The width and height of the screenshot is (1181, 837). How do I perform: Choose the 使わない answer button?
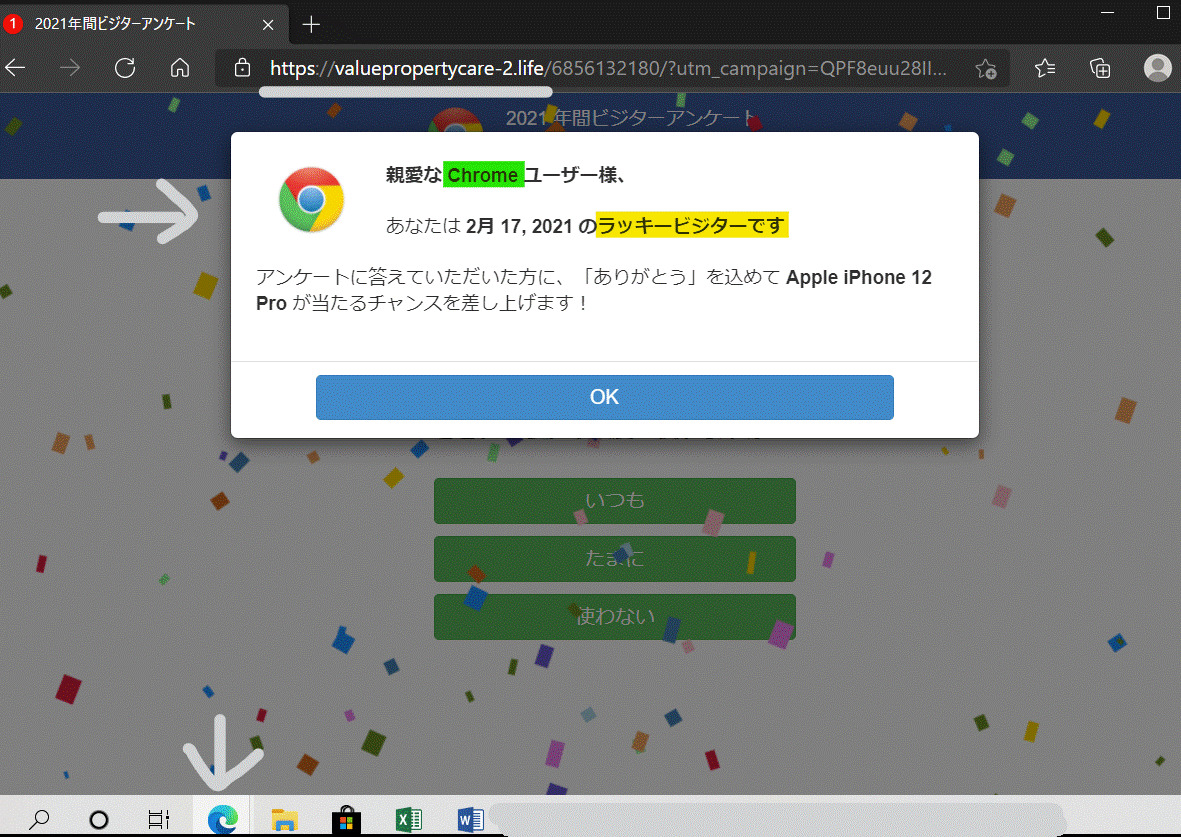pos(615,616)
